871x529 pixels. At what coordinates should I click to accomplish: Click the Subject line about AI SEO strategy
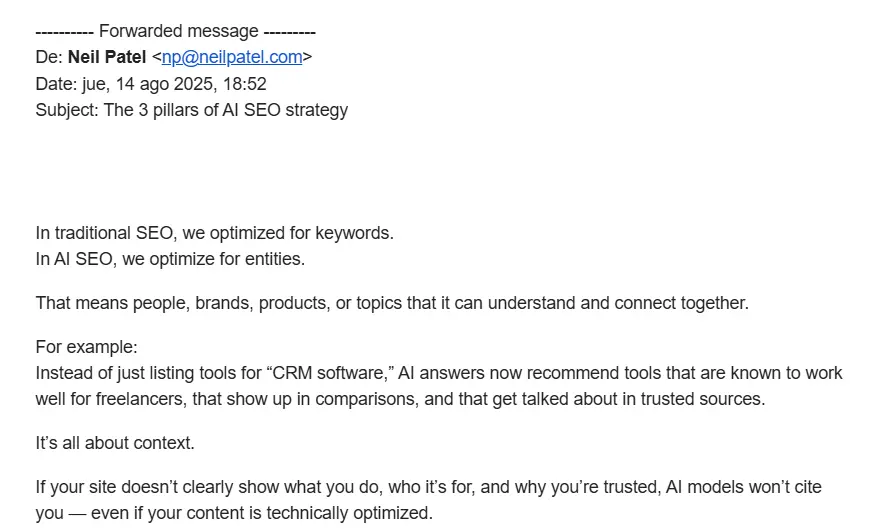192,110
